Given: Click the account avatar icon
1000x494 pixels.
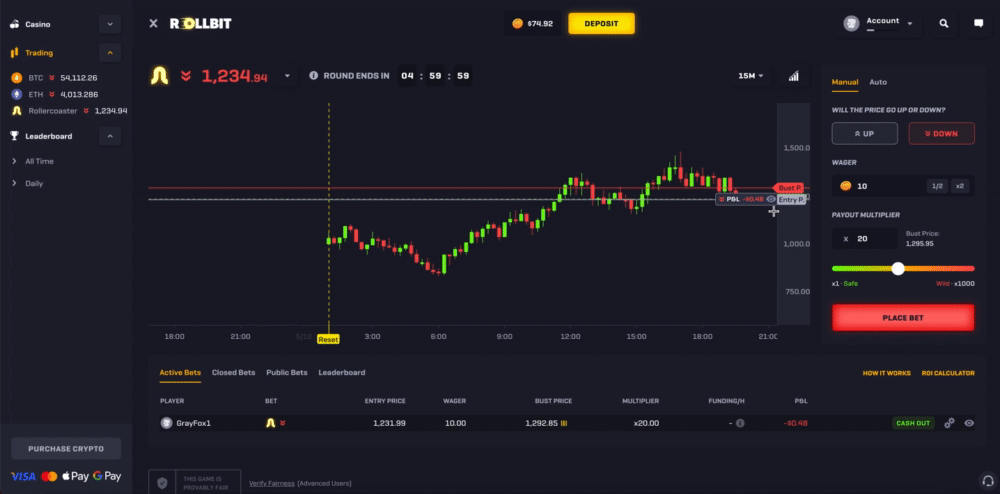Looking at the screenshot, I should [x=851, y=24].
